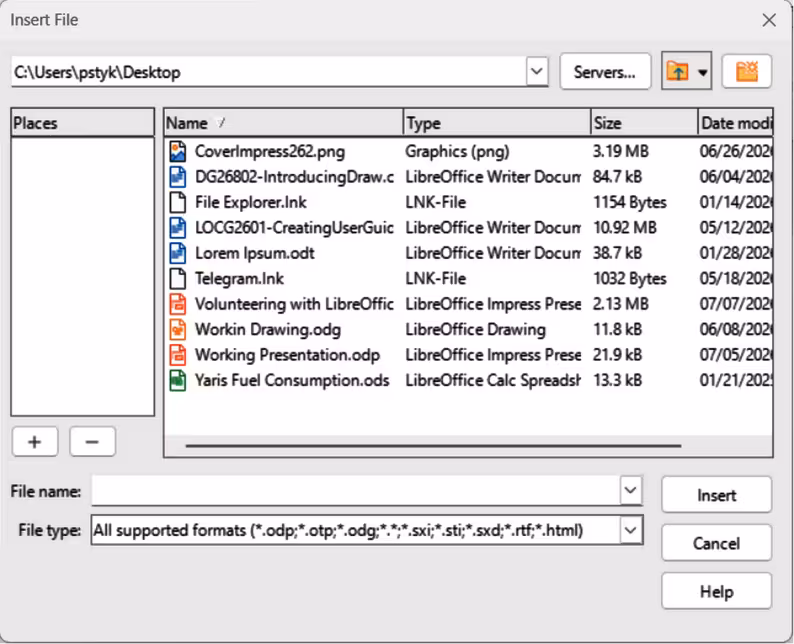The width and height of the screenshot is (794, 644).
Task: Click the Working Presentation.odp file icon
Action: 178,354
